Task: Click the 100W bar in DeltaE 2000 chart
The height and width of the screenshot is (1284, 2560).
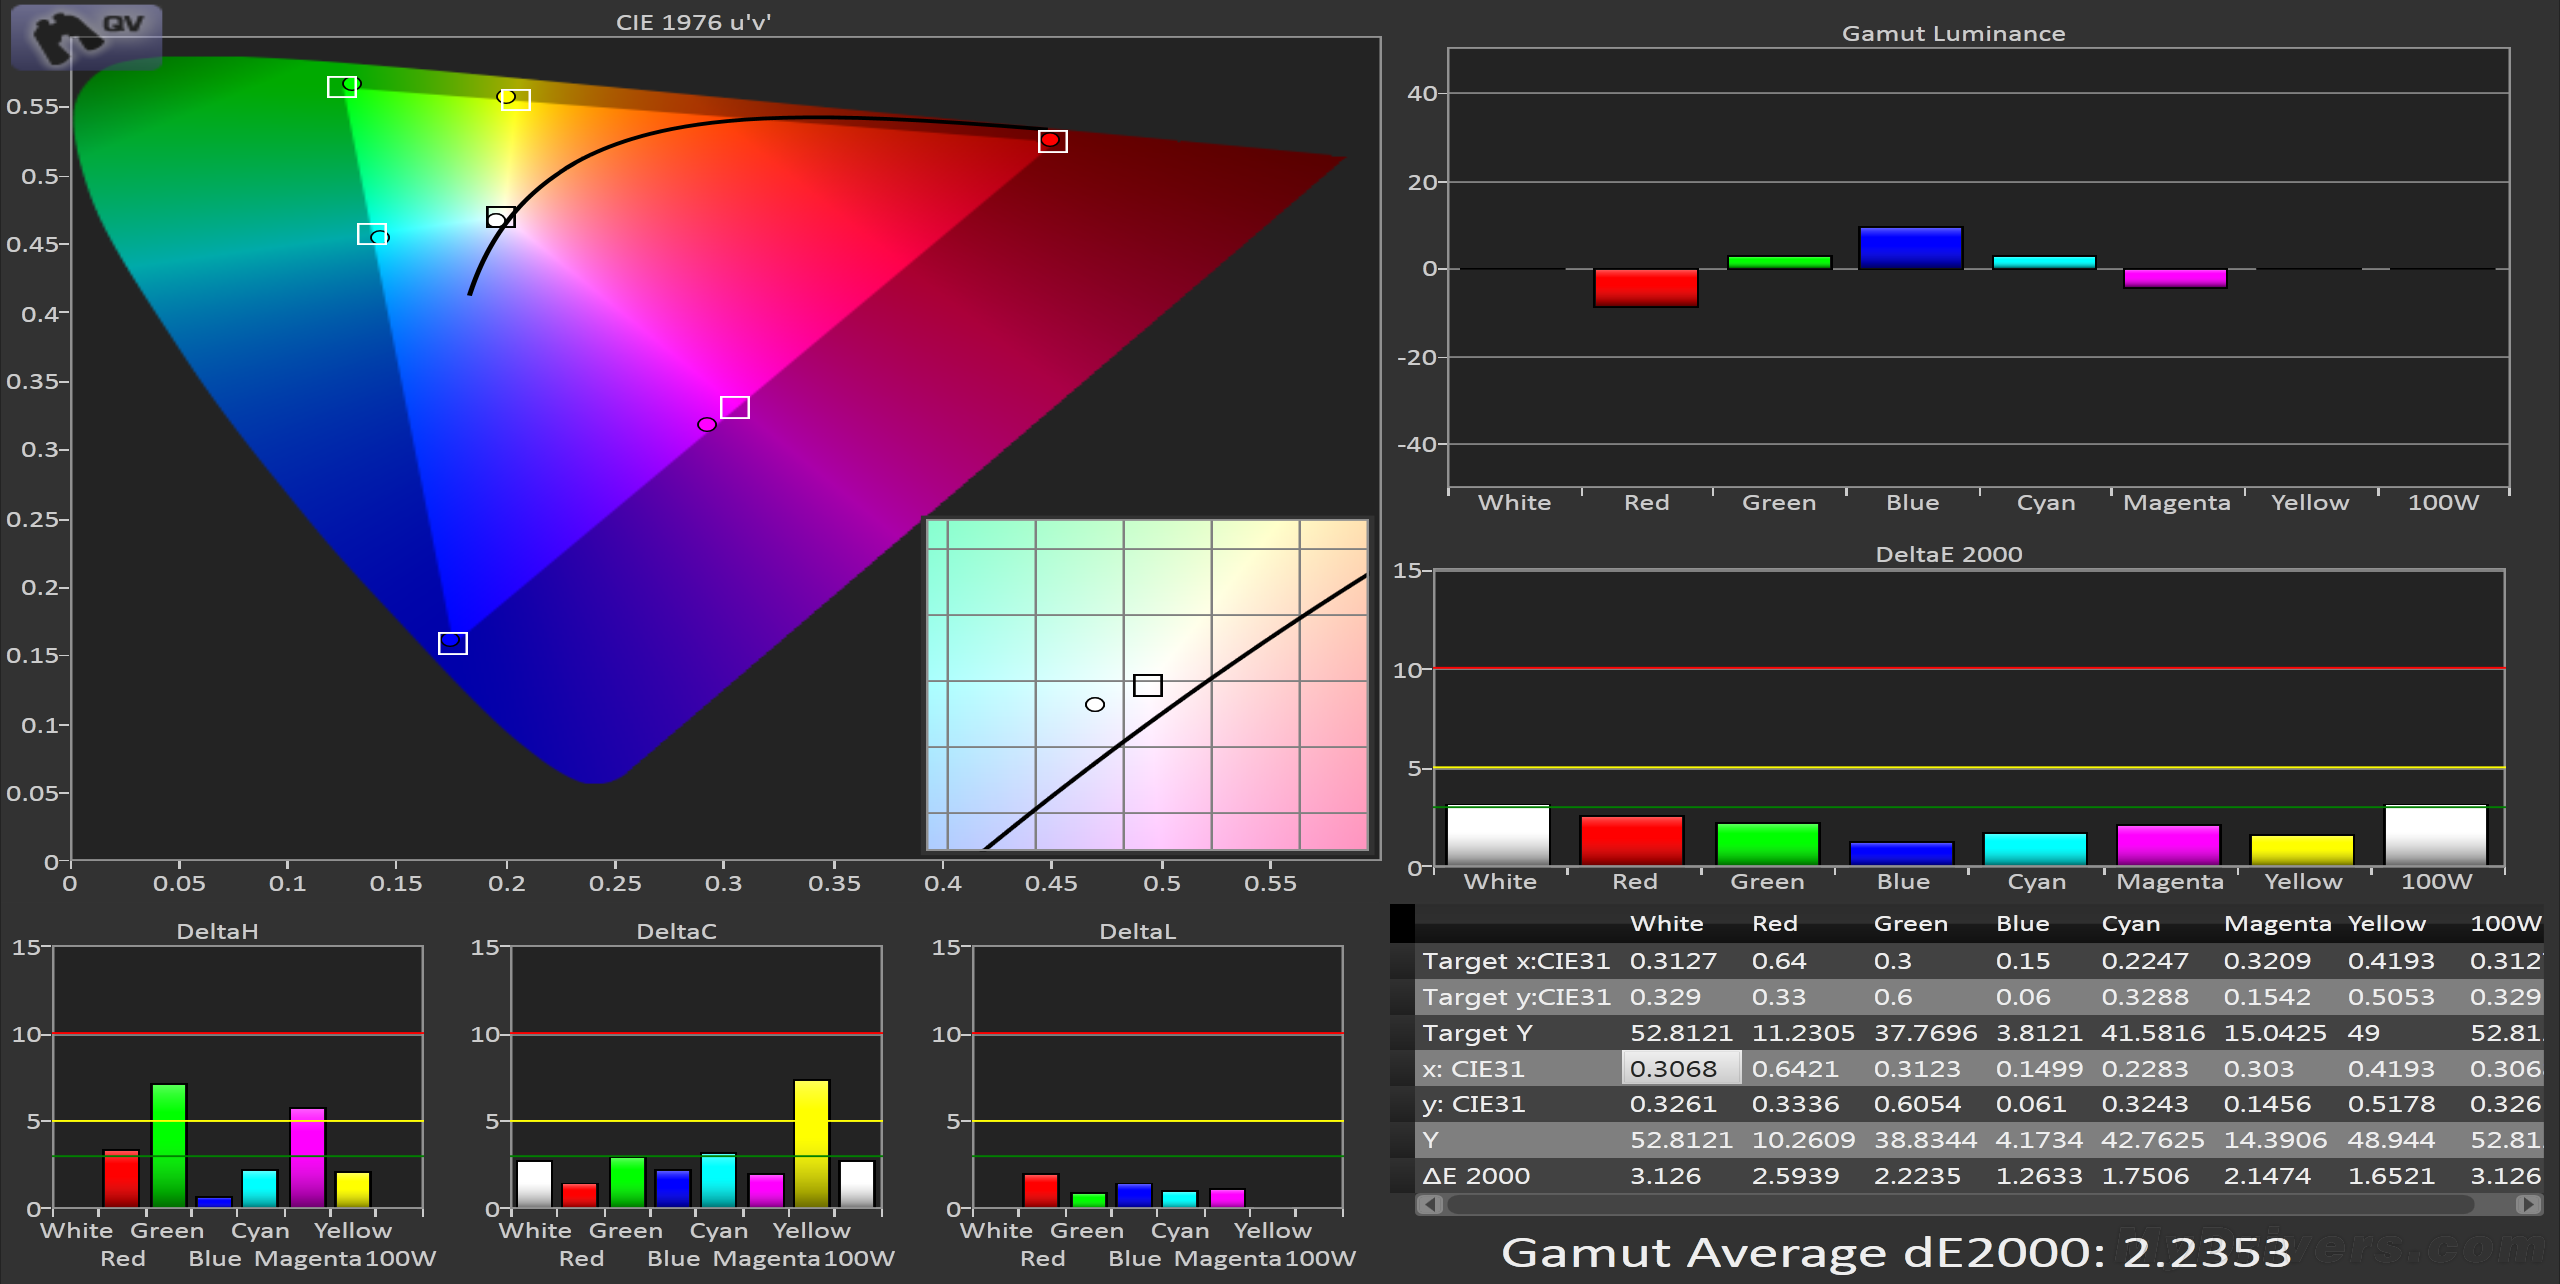Action: 2436,836
